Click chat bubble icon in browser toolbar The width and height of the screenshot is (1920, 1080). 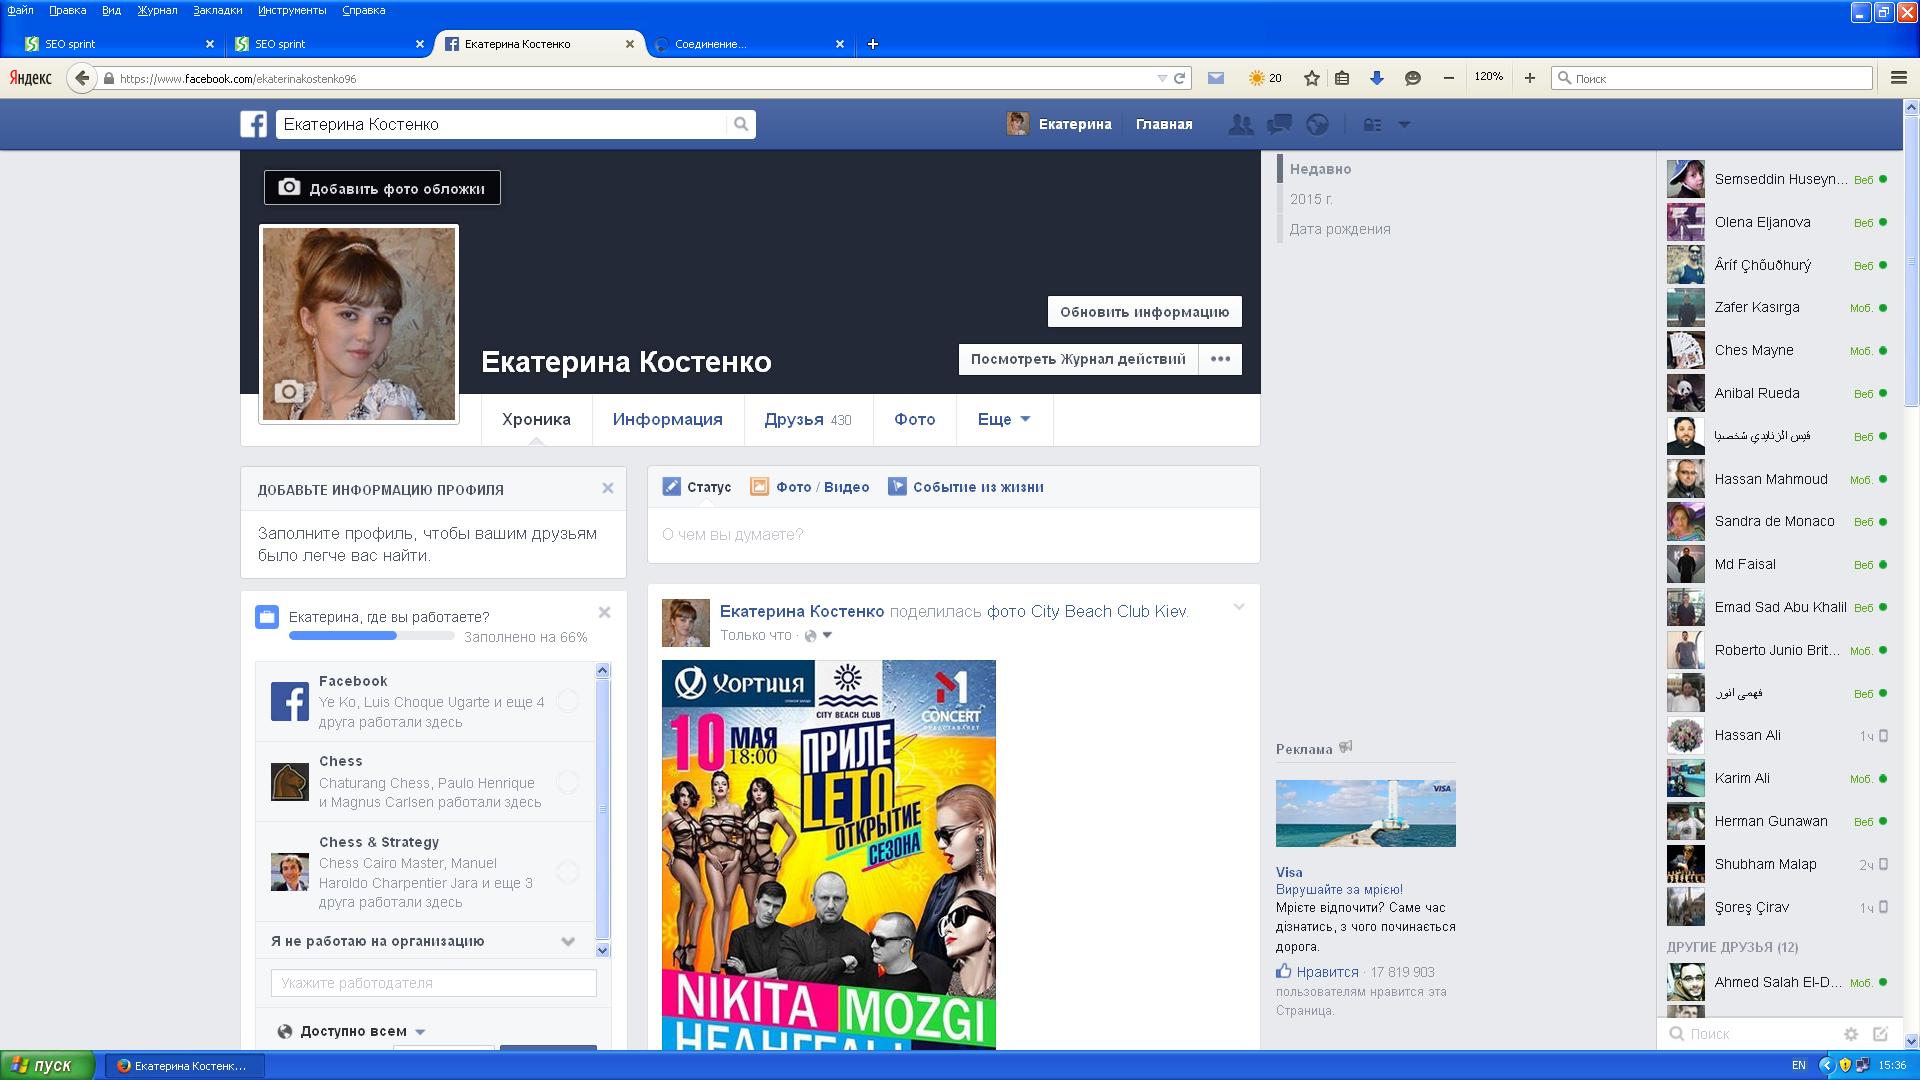tap(1413, 78)
